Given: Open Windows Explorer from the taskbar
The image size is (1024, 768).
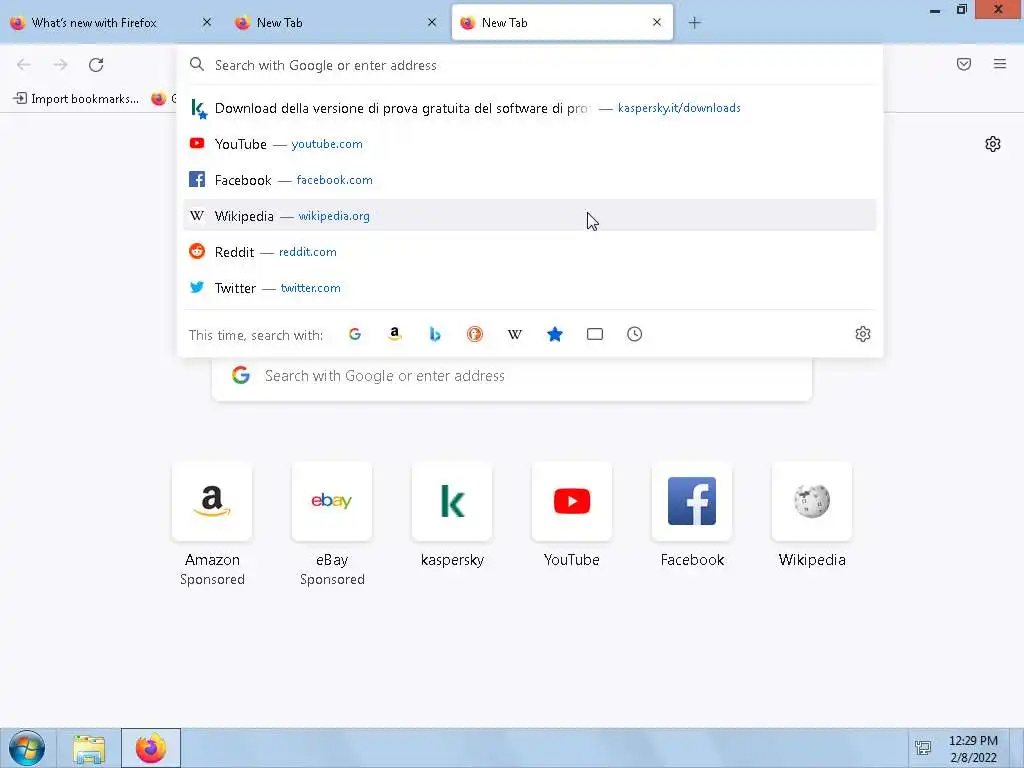Looking at the screenshot, I should click(x=89, y=748).
